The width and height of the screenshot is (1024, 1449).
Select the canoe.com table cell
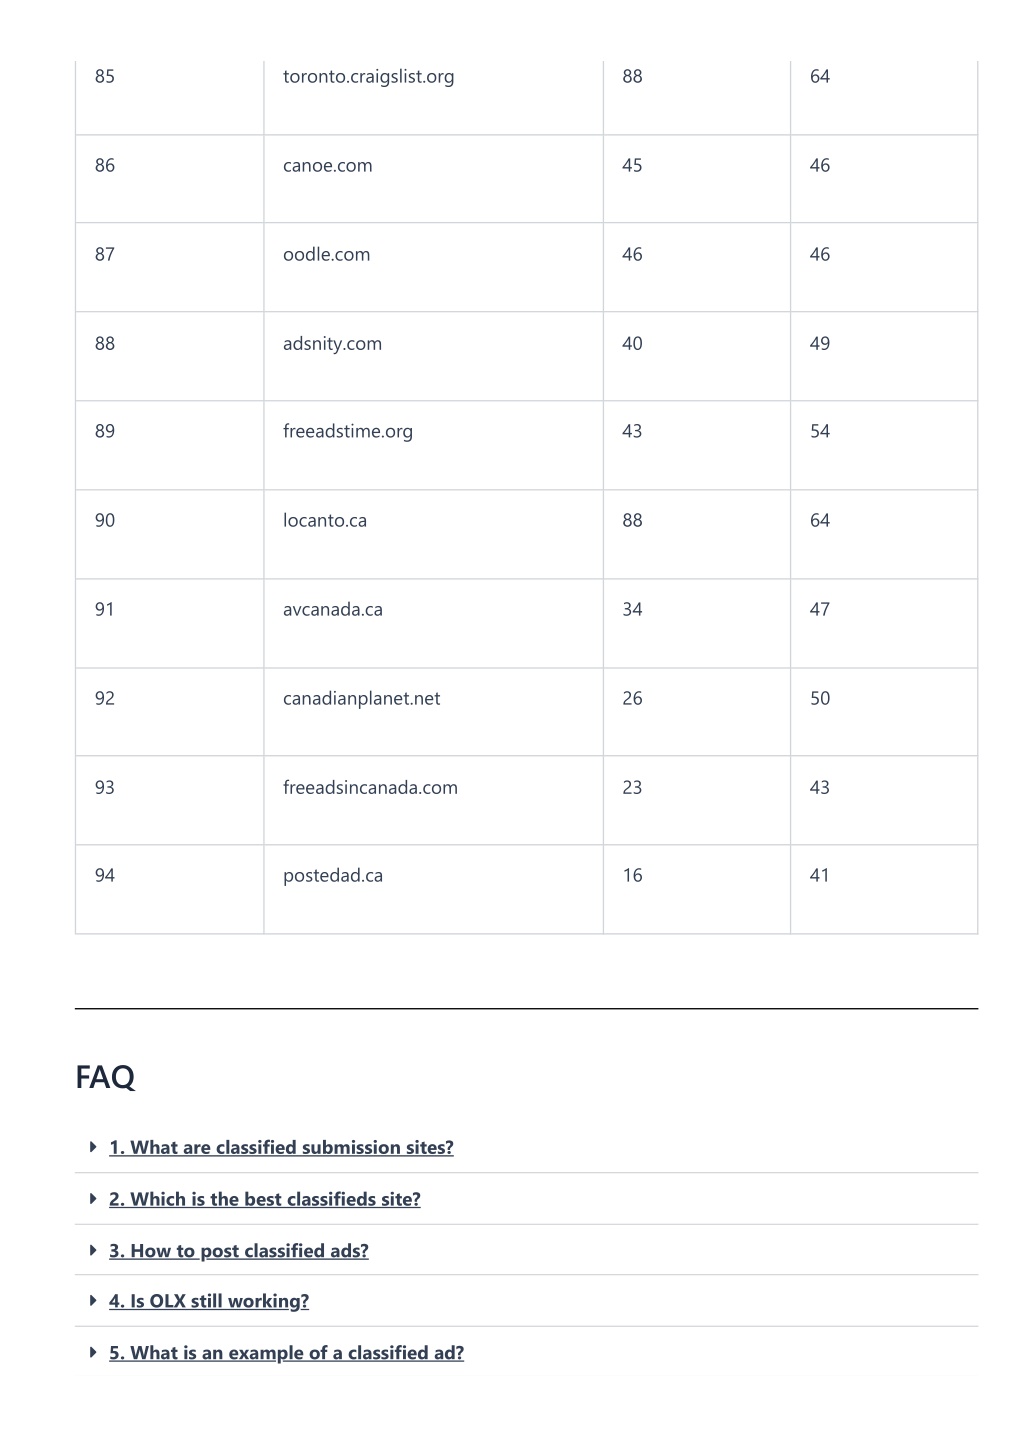433,179
